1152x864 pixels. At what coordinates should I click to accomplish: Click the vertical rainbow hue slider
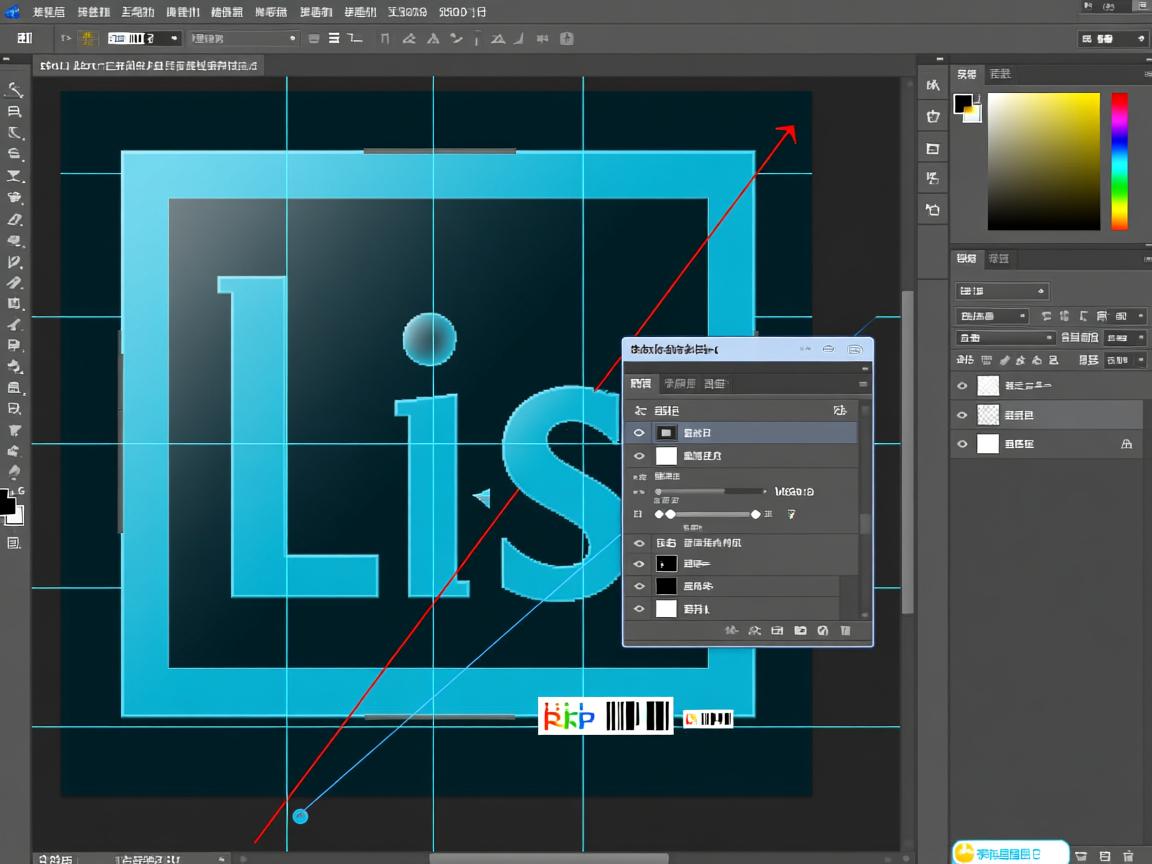pos(1119,160)
